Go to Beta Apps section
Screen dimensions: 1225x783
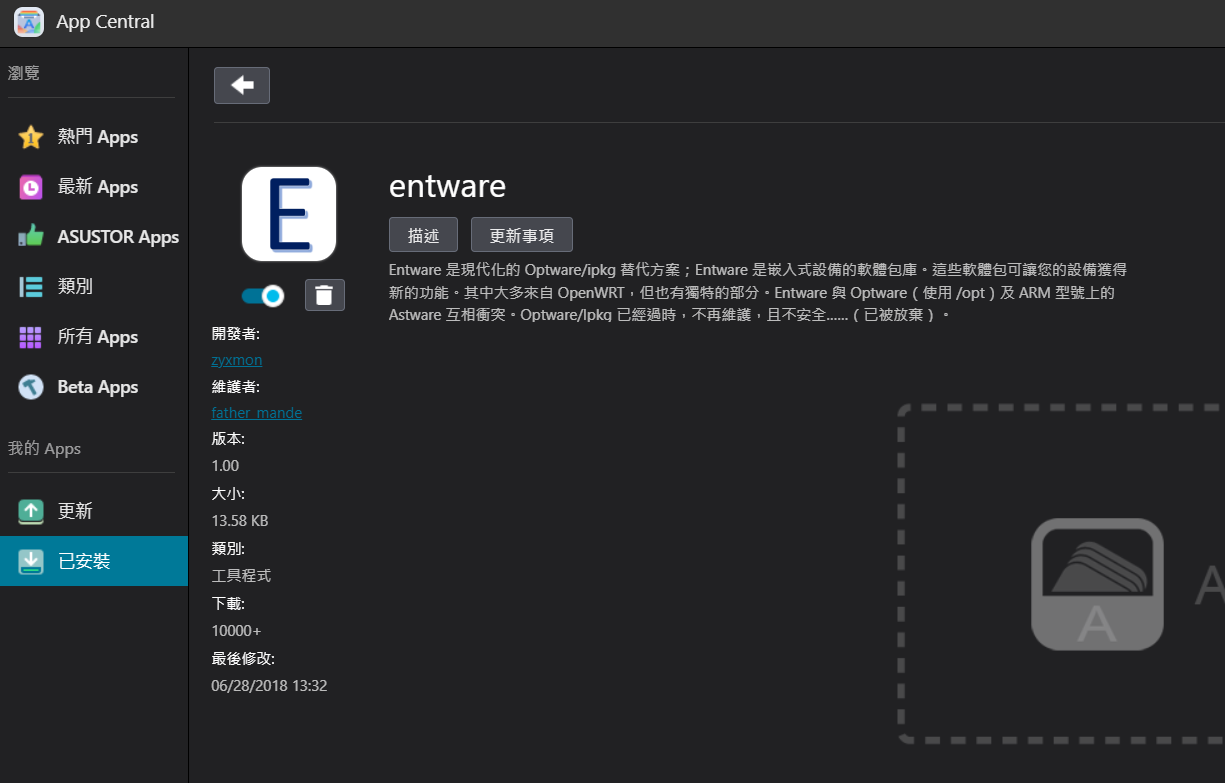pyautogui.click(x=97, y=387)
